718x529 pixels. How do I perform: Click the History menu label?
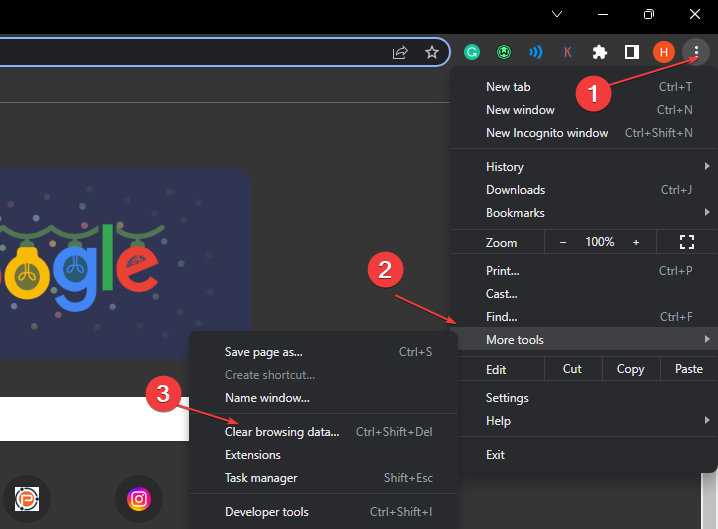[505, 167]
